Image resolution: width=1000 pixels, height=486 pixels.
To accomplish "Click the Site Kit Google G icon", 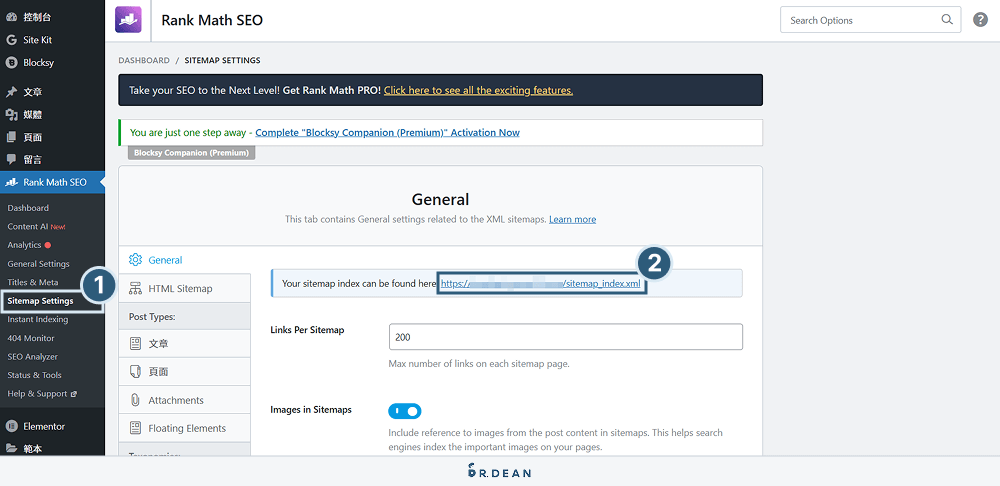I will tap(11, 40).
